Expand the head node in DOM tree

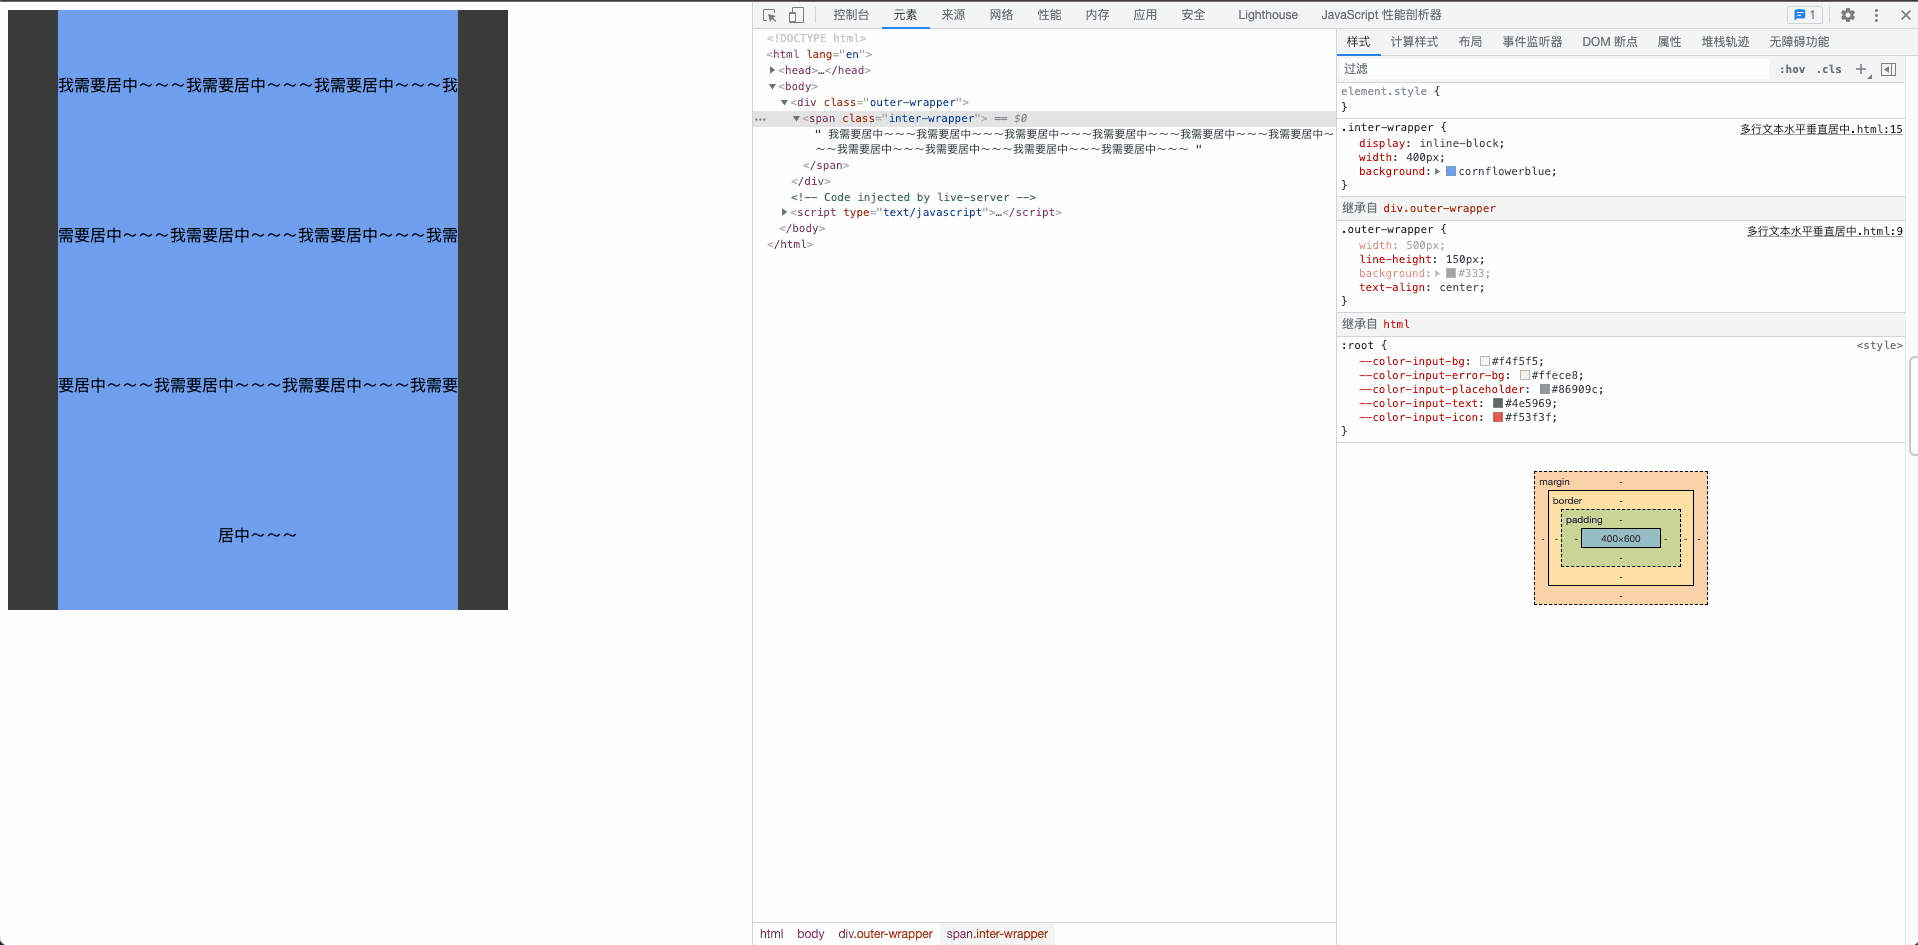pyautogui.click(x=772, y=70)
